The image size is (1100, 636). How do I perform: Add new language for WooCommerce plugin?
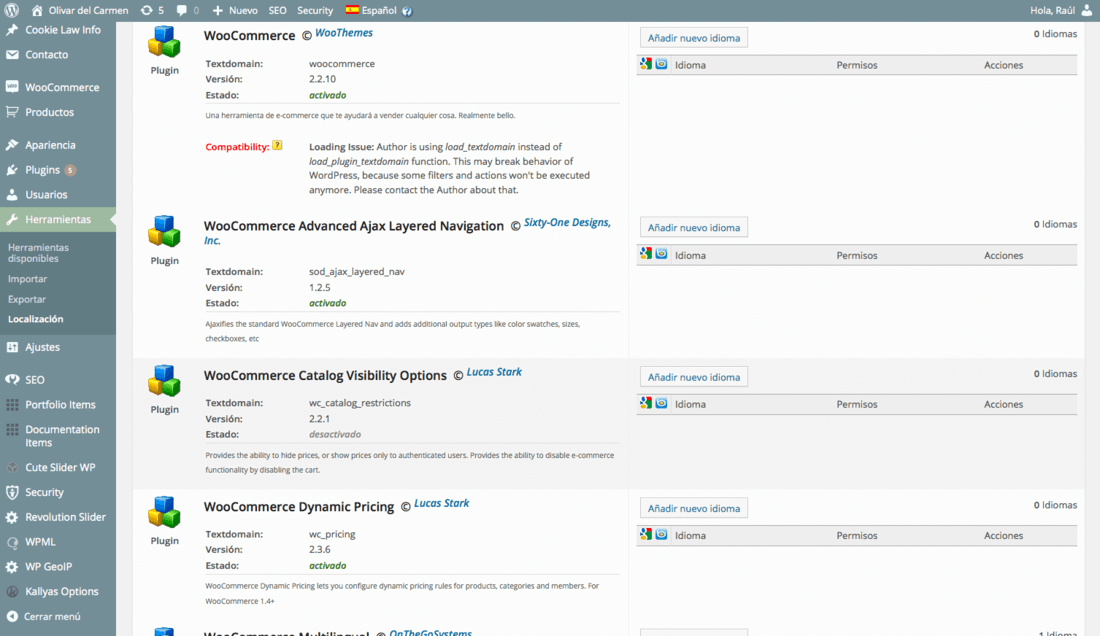(694, 38)
